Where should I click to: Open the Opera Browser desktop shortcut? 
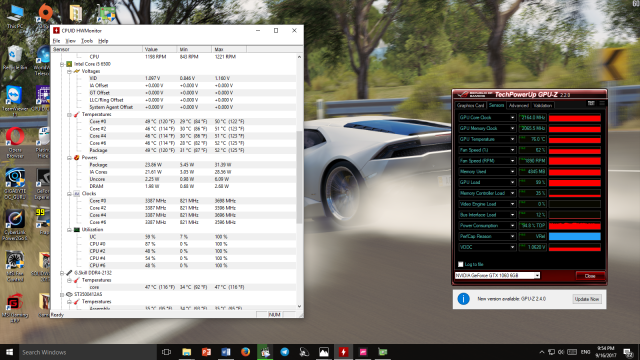point(15,142)
